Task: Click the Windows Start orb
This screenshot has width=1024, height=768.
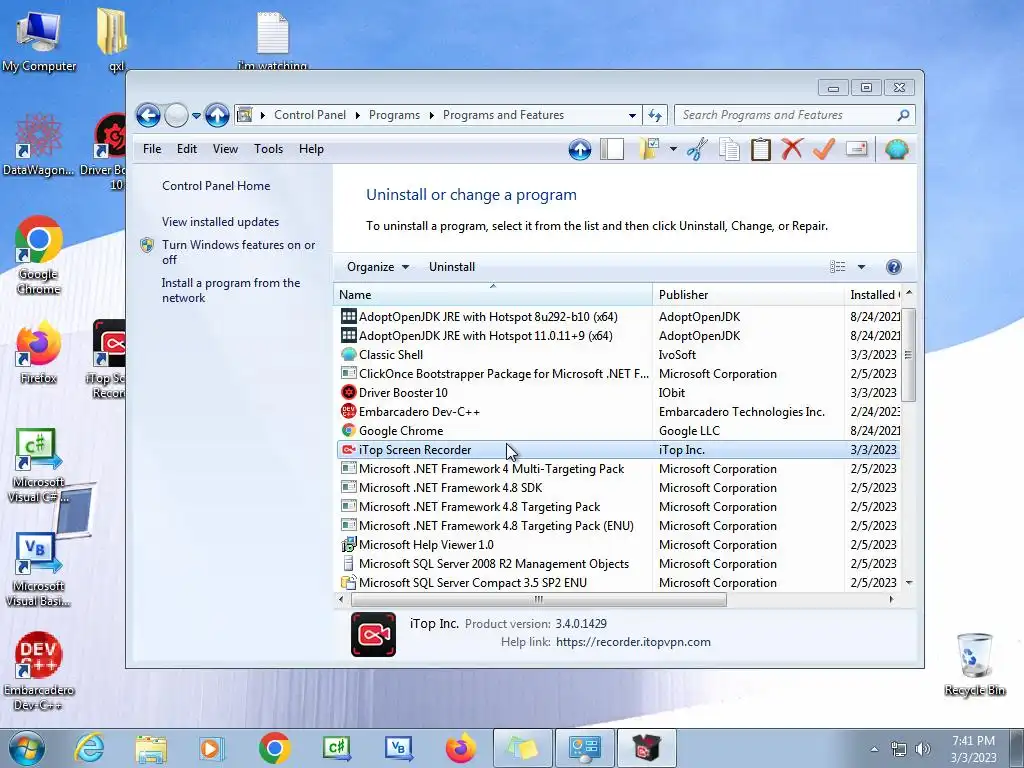Action: click(27, 748)
